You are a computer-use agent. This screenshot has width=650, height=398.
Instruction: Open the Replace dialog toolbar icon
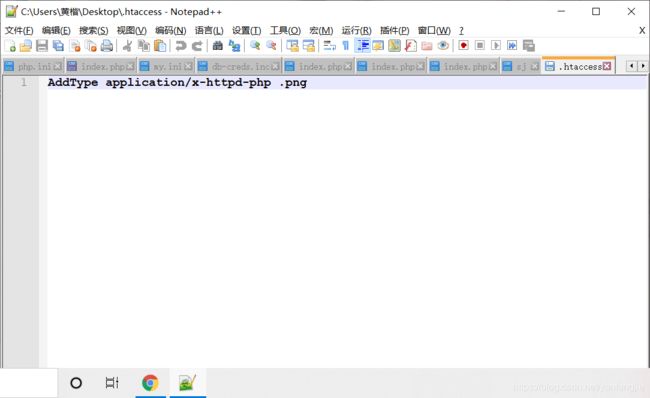coord(234,46)
